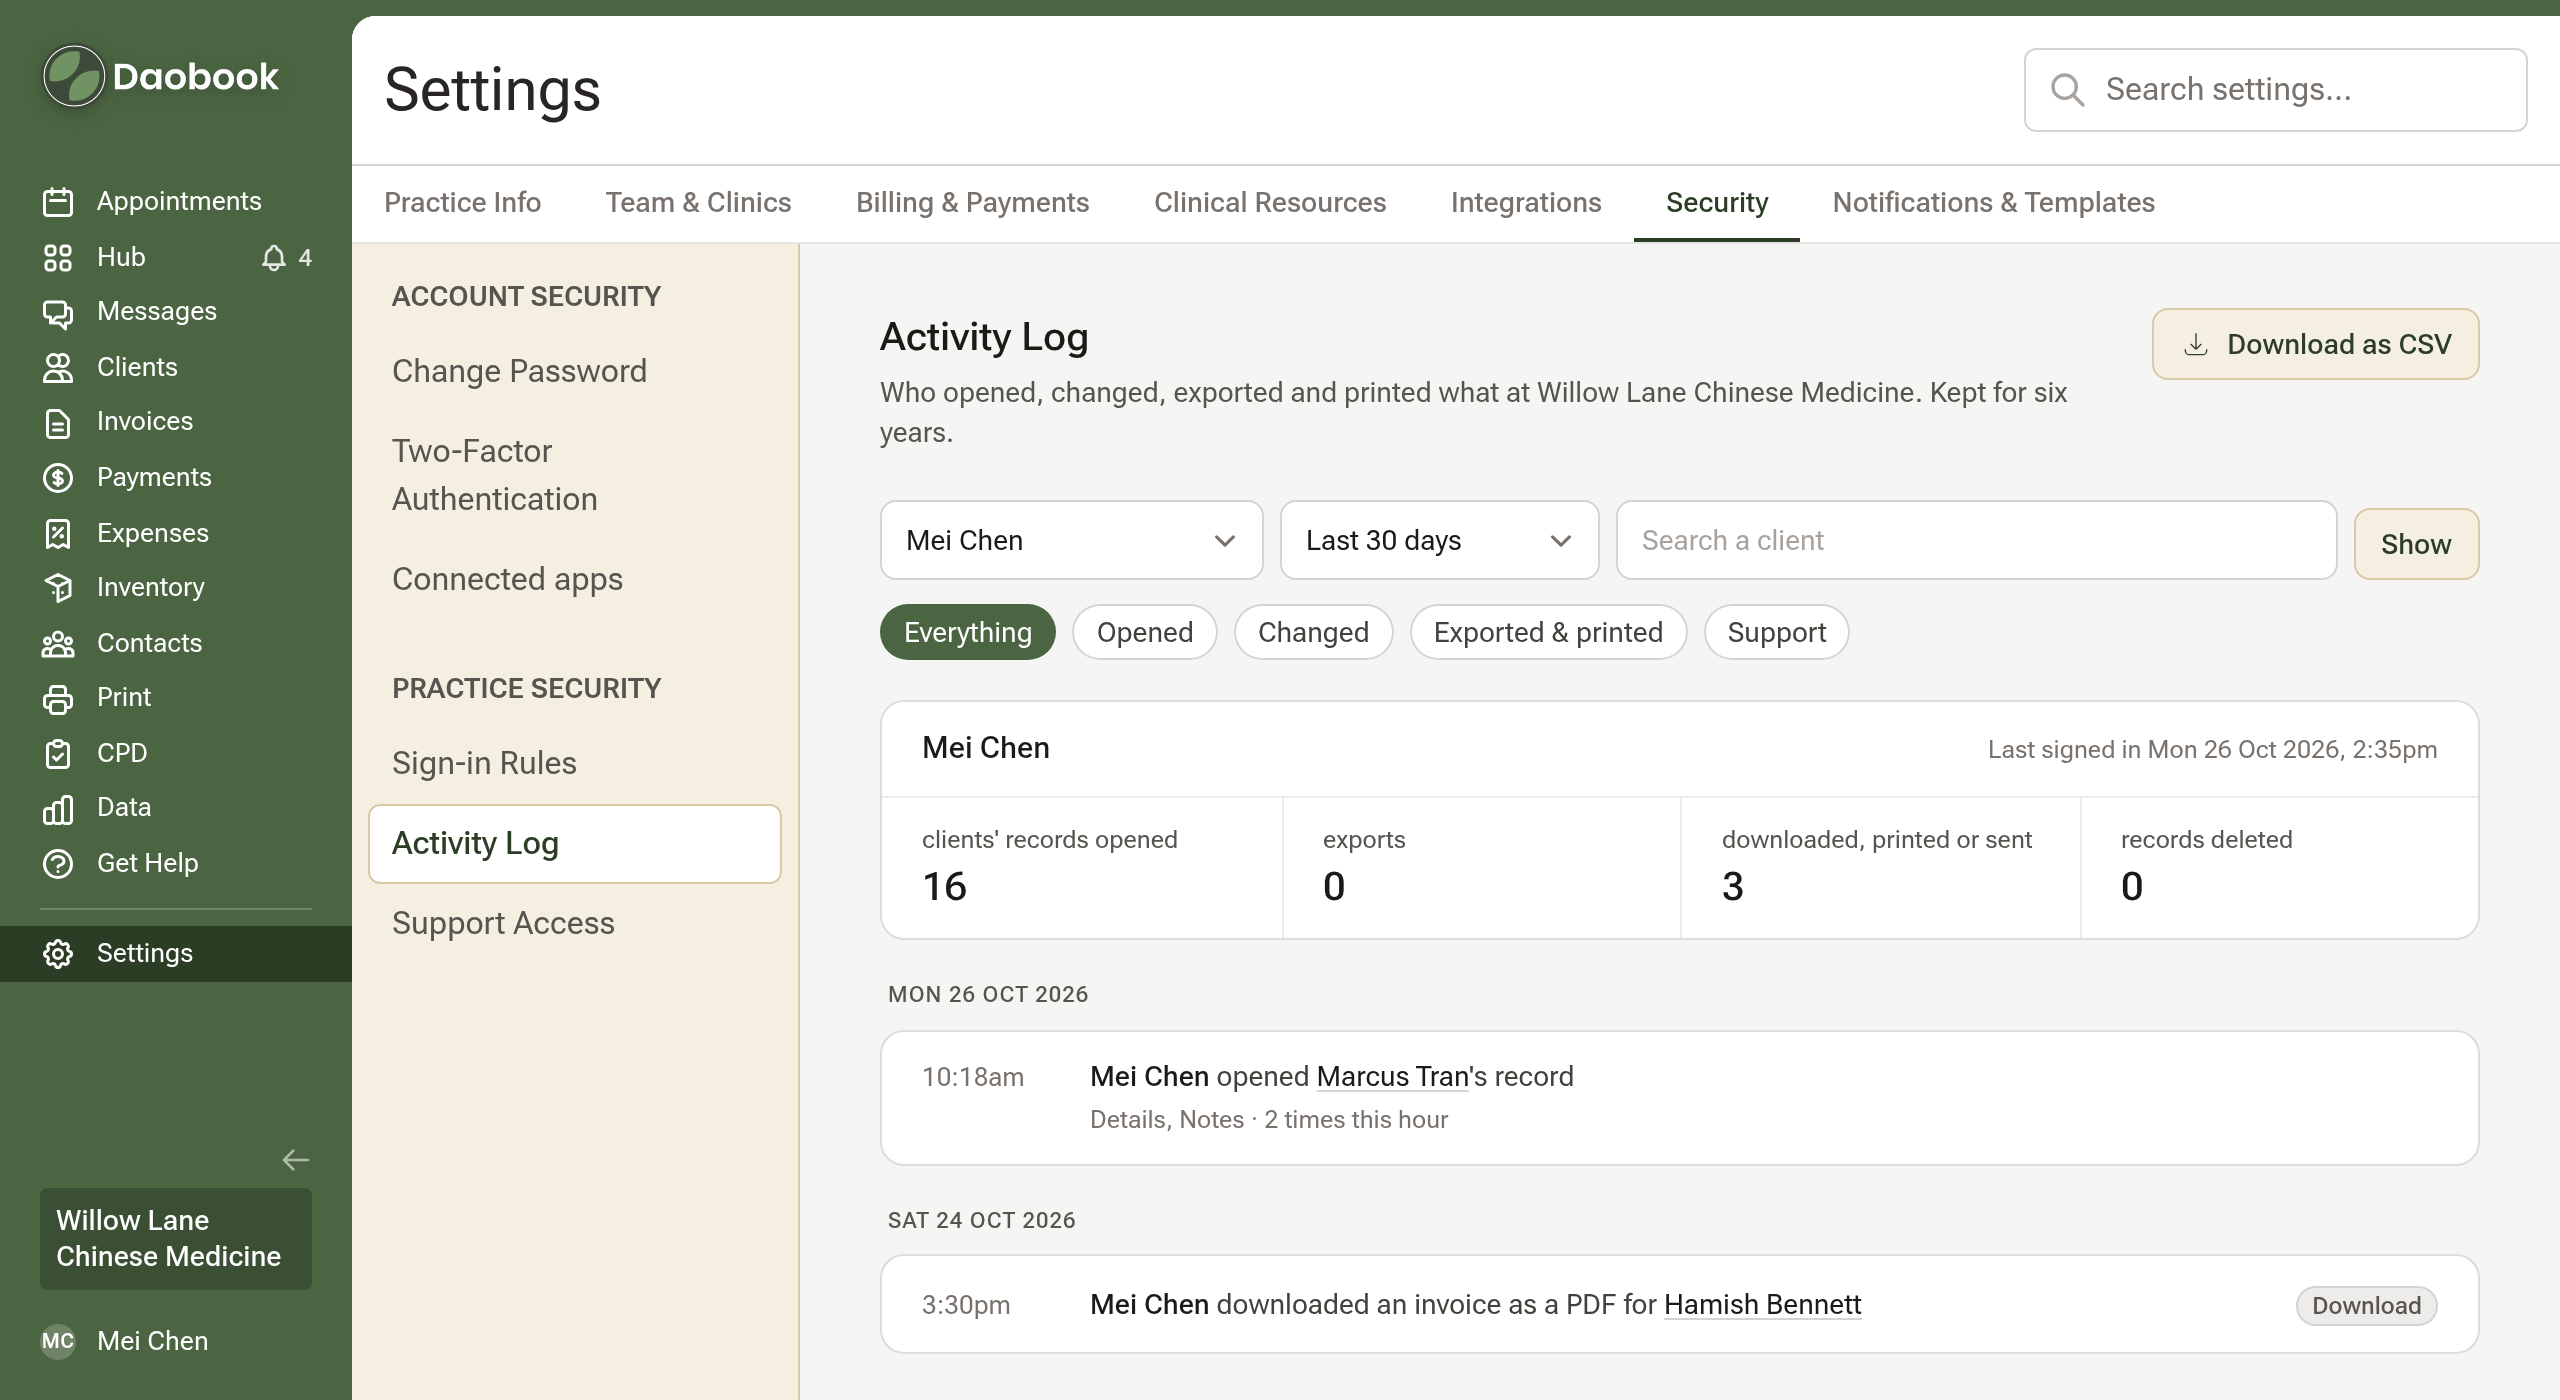Open the Payments dollar icon
This screenshot has width=2560, height=1400.
click(x=58, y=477)
